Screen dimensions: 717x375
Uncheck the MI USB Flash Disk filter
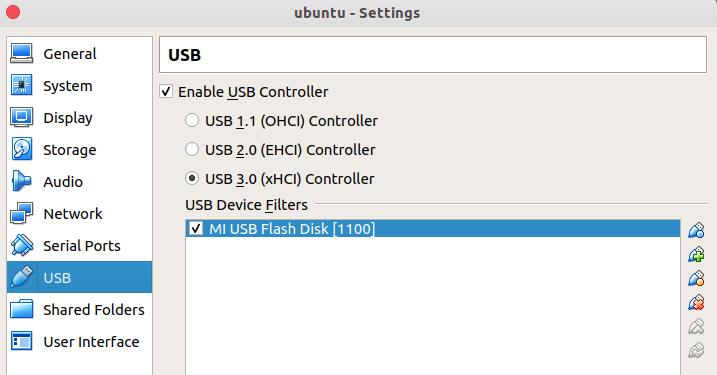coord(196,228)
